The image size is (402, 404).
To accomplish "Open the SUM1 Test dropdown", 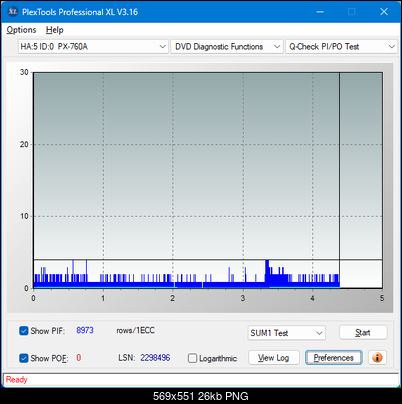I will (286, 333).
